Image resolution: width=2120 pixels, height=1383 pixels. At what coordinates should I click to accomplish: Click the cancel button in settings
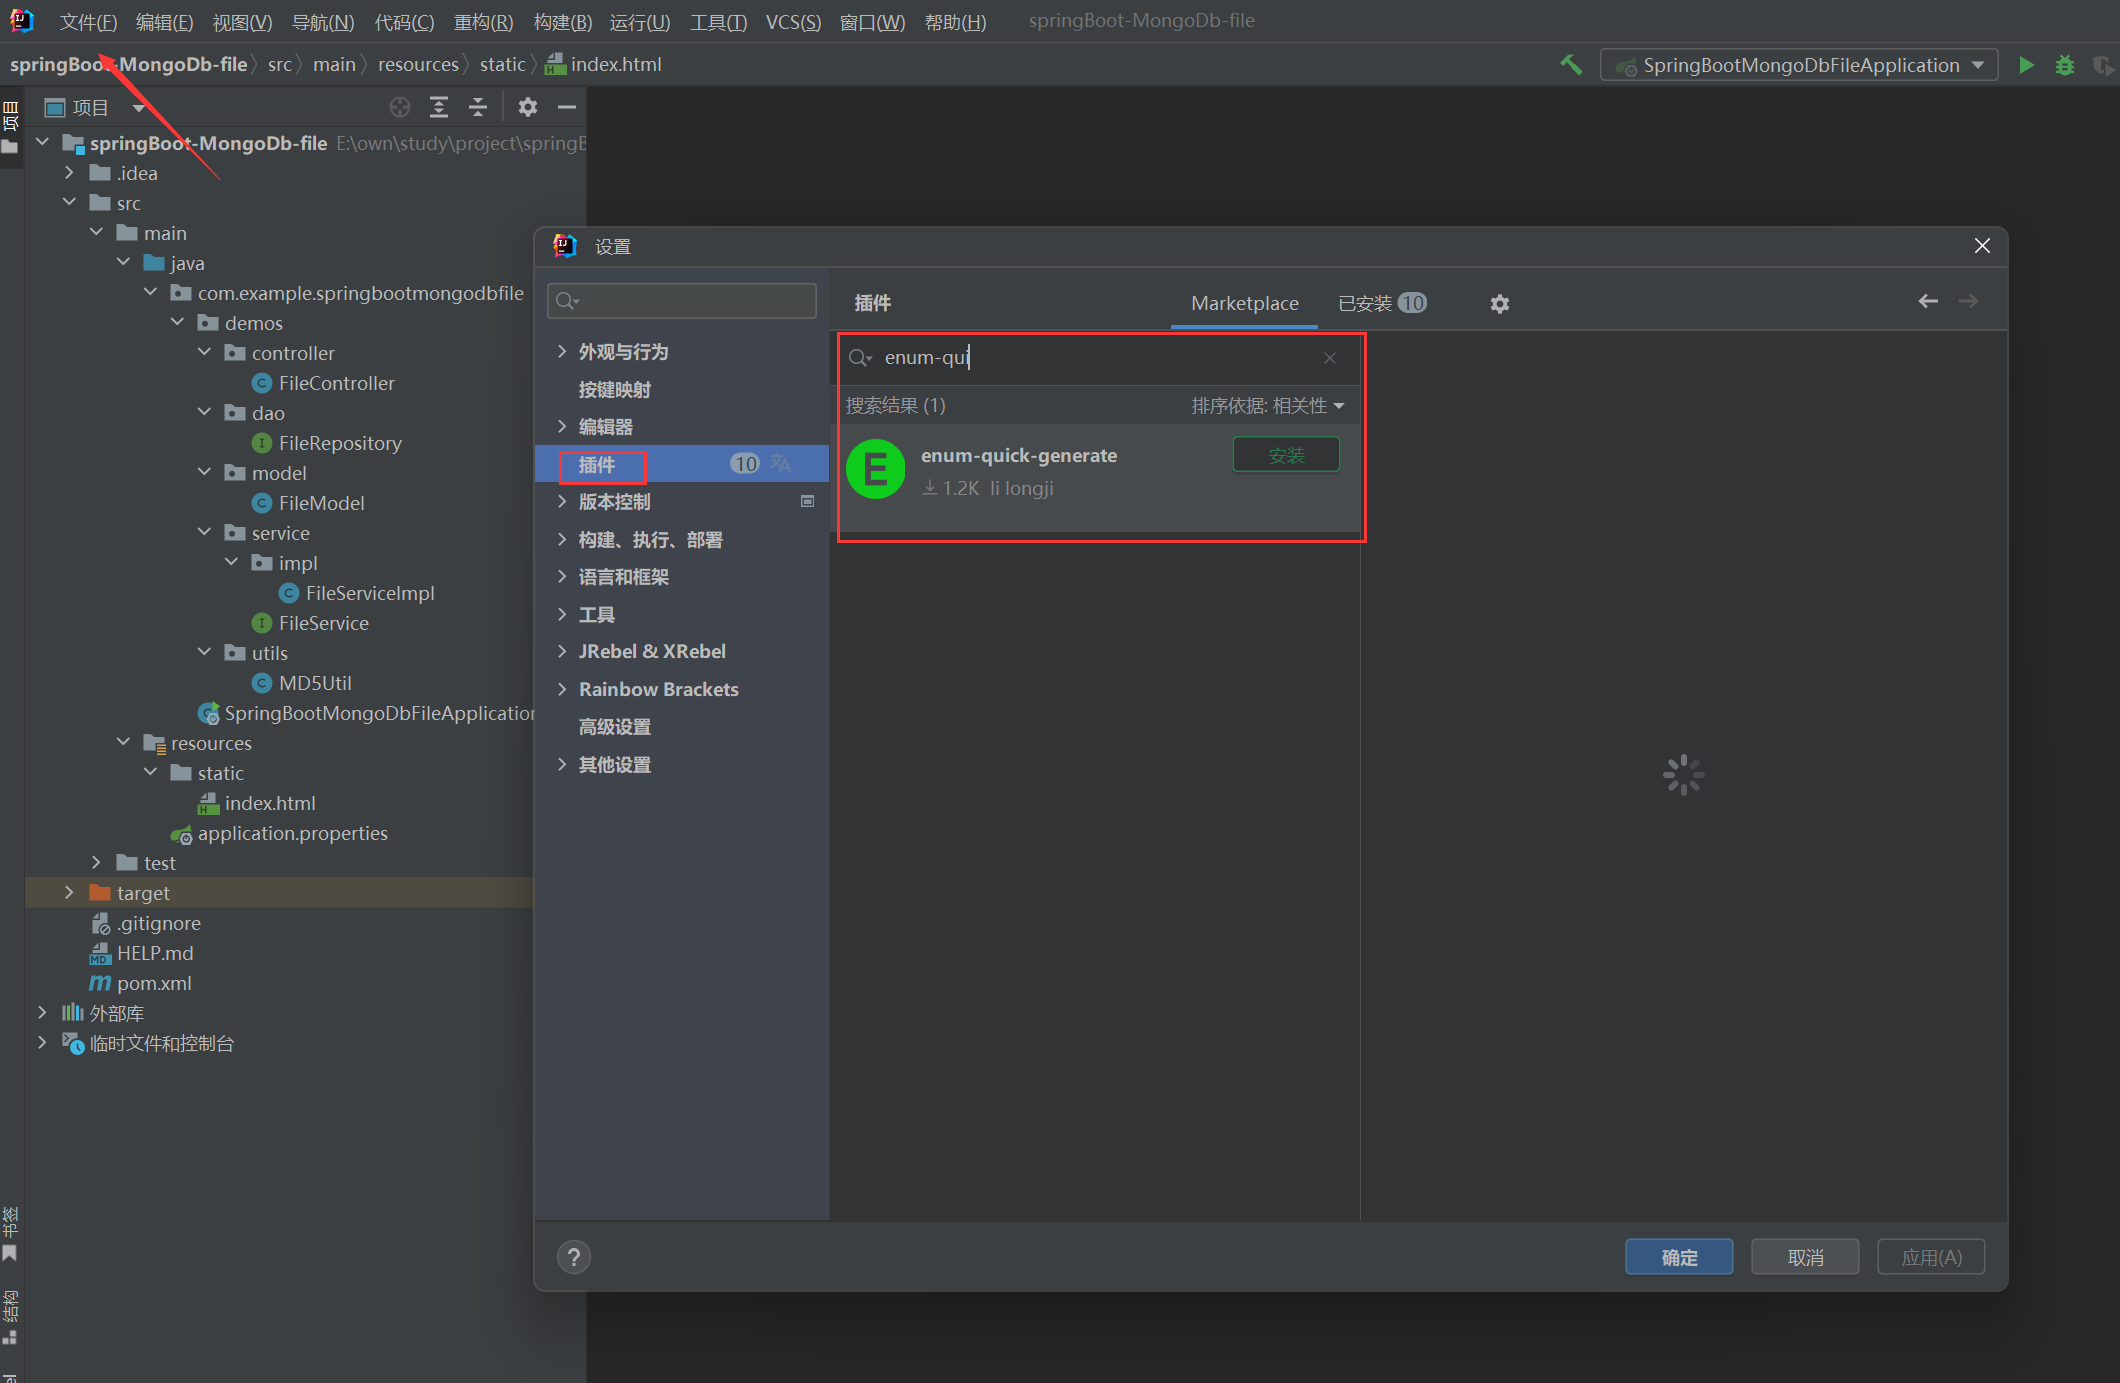1805,1257
